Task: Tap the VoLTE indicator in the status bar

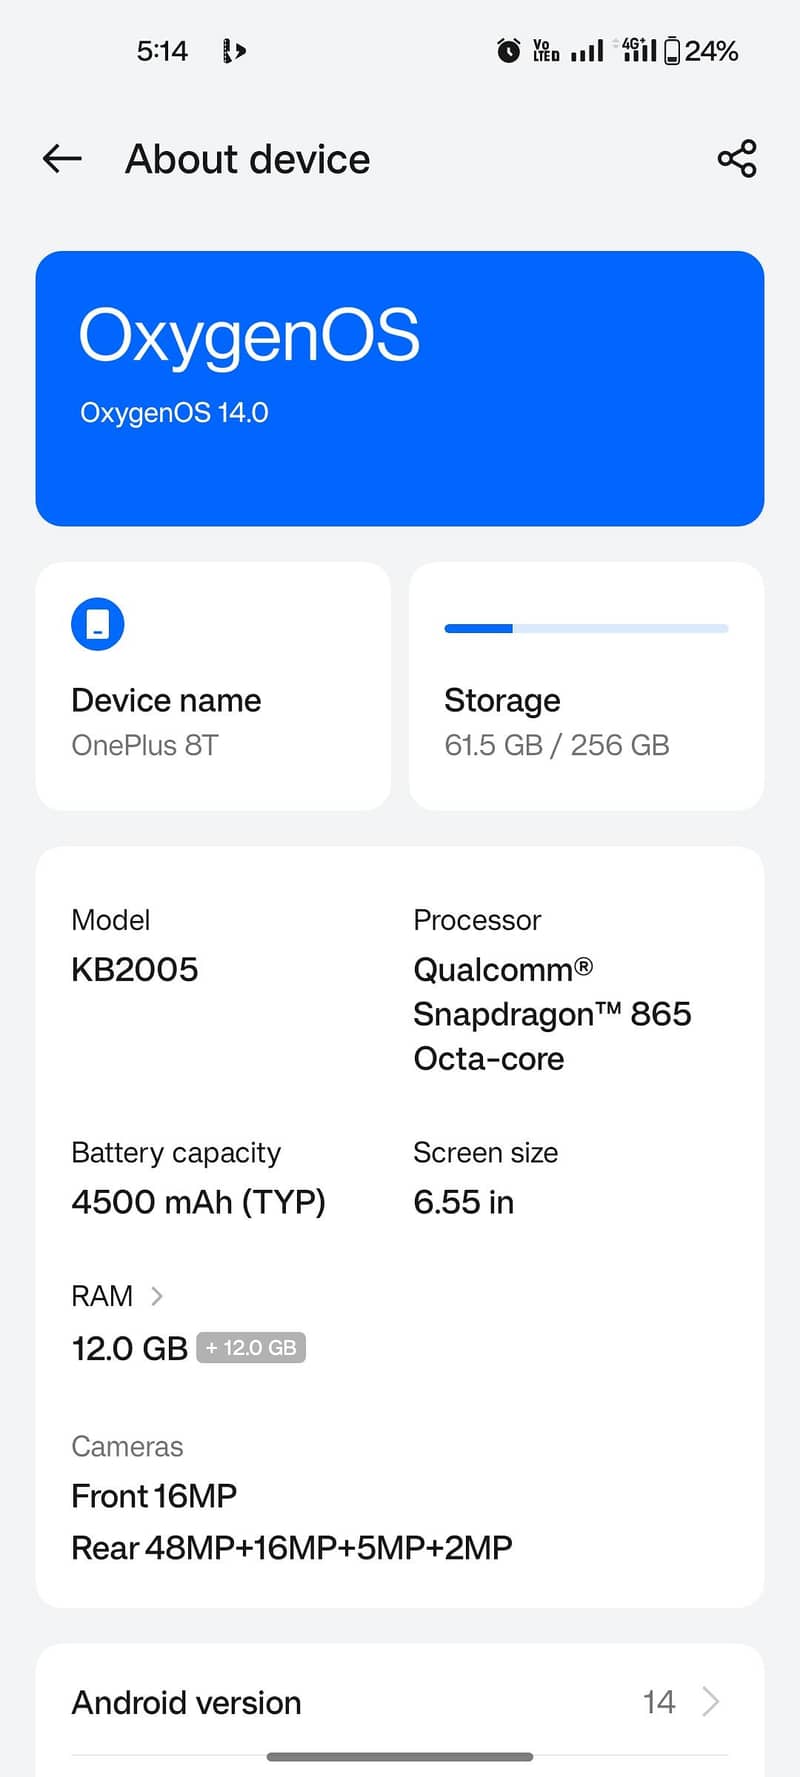Action: tap(545, 50)
